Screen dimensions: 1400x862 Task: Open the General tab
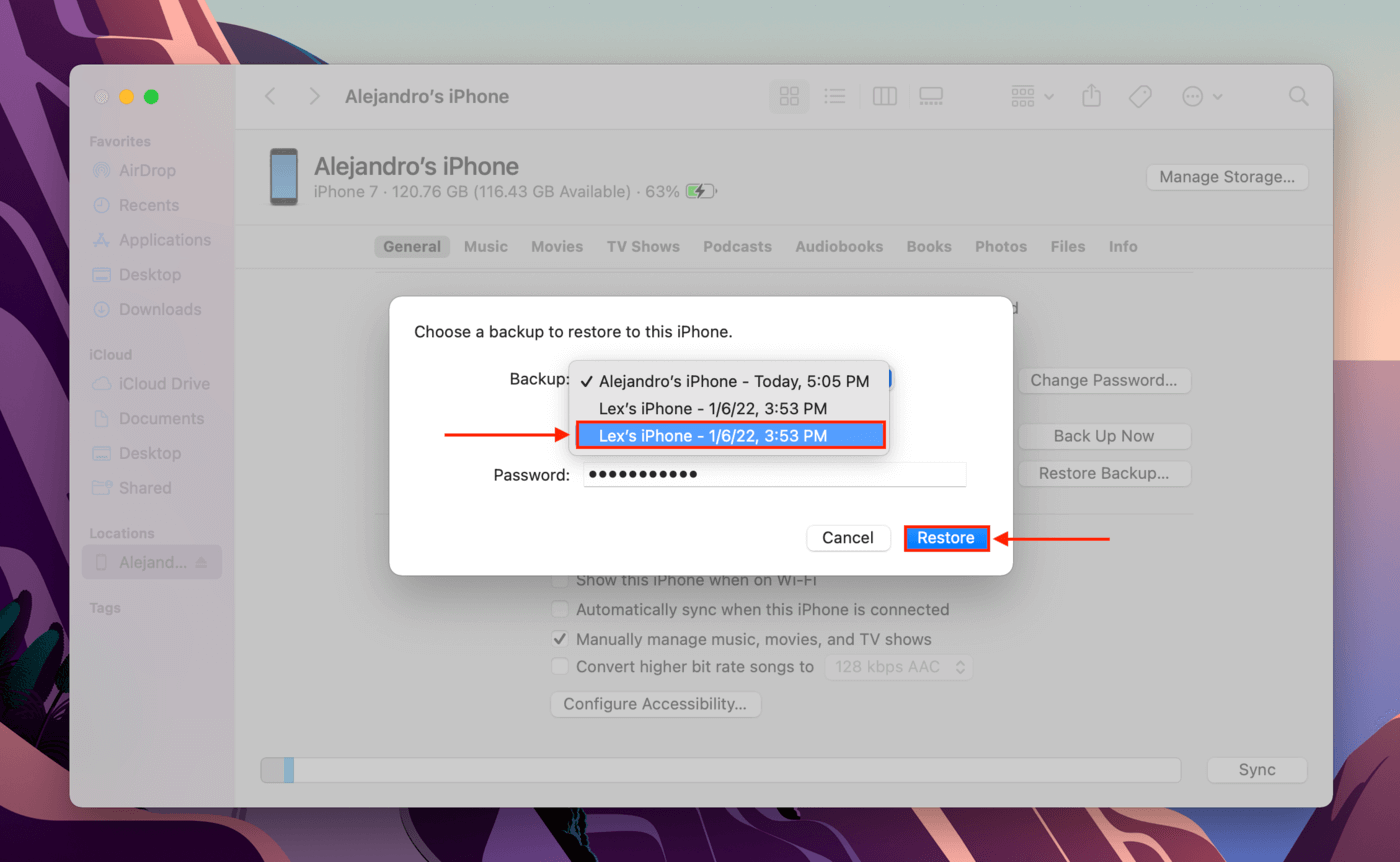click(x=412, y=247)
